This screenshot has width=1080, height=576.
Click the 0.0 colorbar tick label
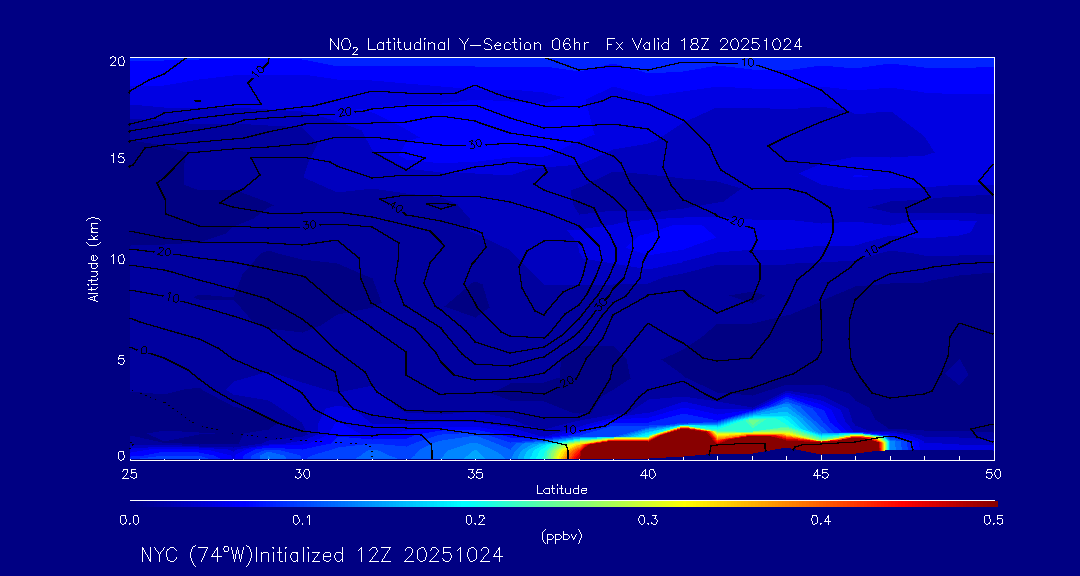[129, 520]
